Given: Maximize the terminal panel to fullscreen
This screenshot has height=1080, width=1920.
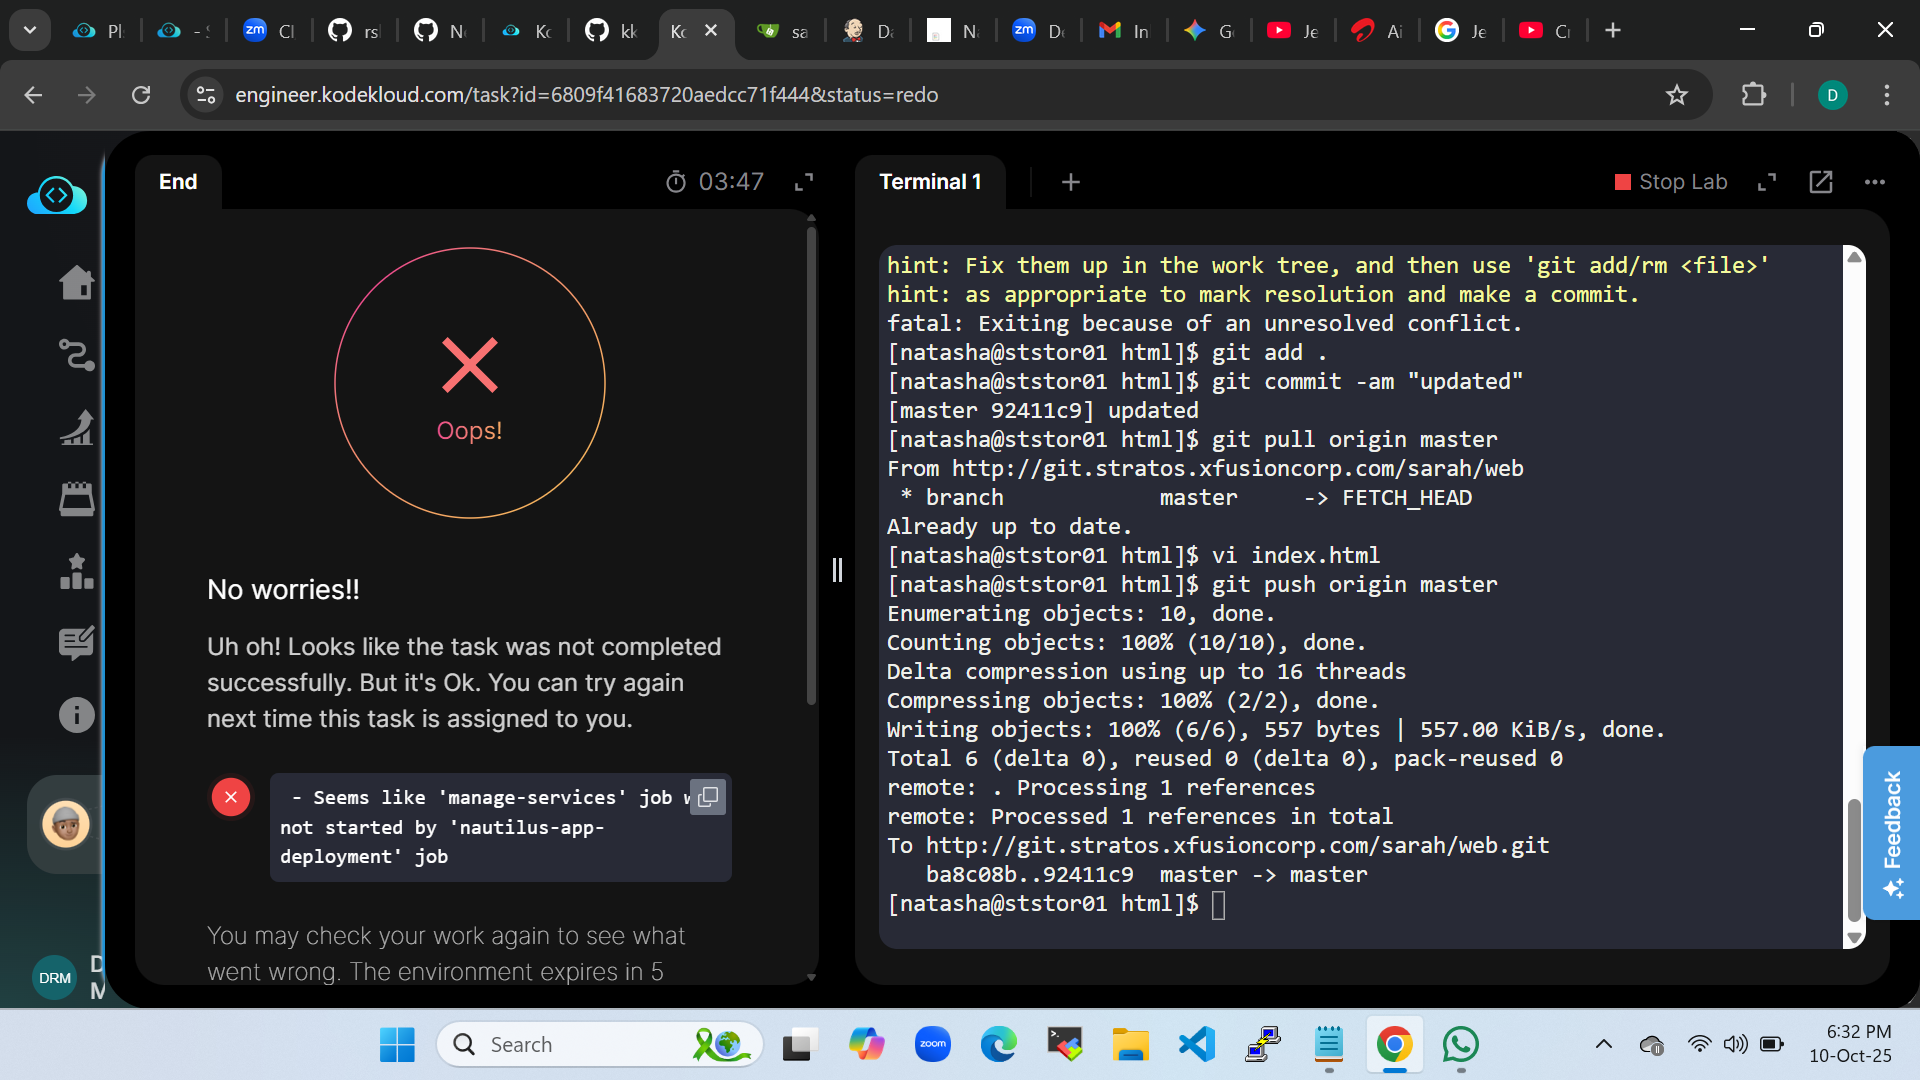Looking at the screenshot, I should [1766, 182].
